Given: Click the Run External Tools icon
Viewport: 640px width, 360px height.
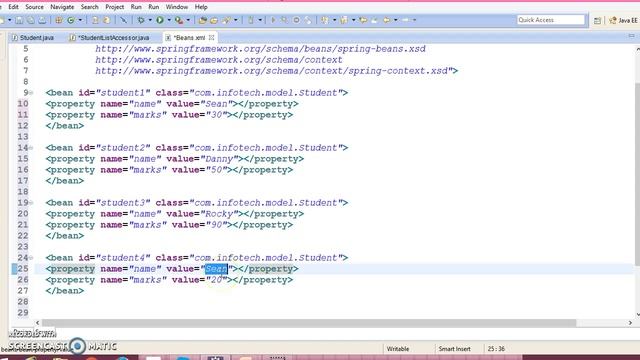Looking at the screenshot, I should pos(179,20).
